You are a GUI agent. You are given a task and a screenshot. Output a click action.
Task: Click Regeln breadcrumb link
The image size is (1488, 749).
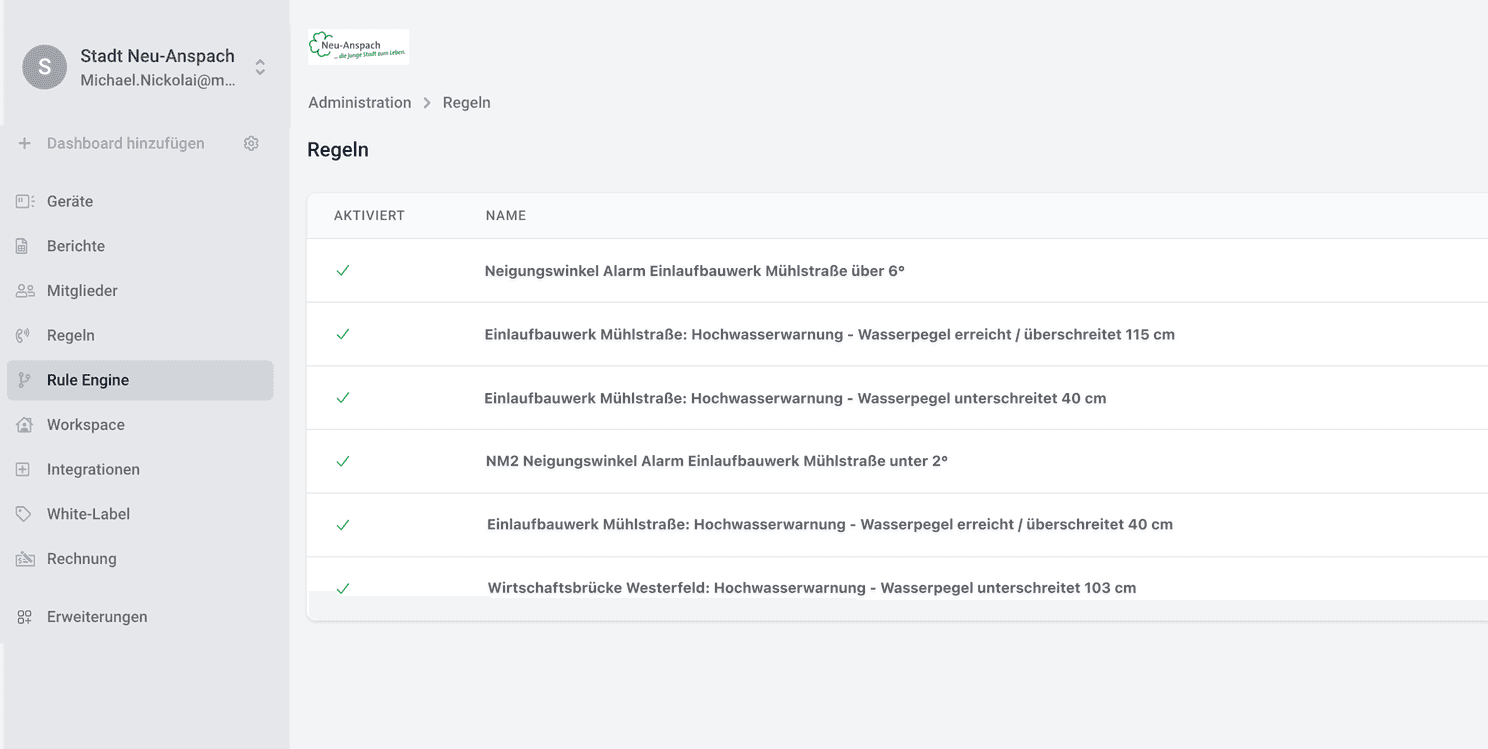467,102
